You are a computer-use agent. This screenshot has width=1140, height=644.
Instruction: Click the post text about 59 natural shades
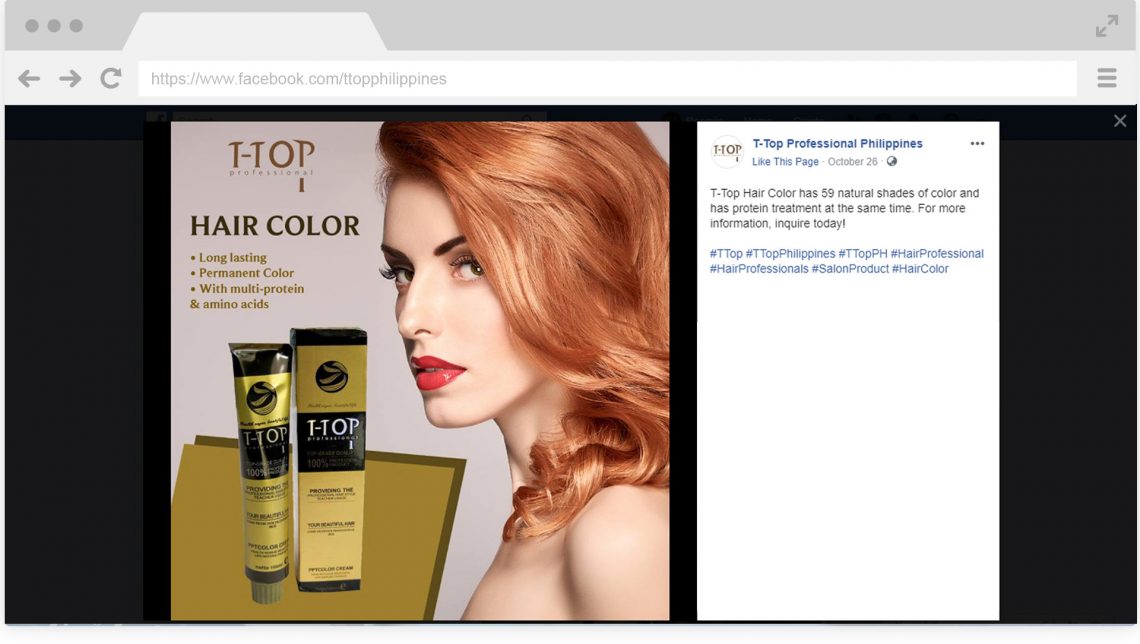click(x=845, y=209)
